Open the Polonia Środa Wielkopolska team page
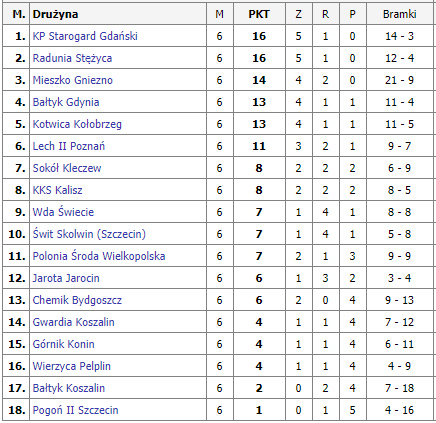Screen dimensions: 436x423 tap(99, 256)
